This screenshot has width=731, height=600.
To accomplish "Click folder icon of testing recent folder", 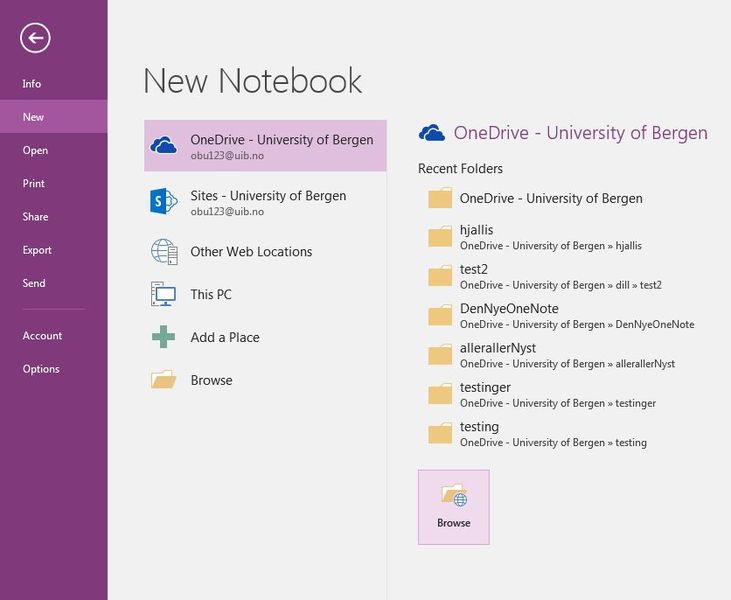I will coord(440,434).
